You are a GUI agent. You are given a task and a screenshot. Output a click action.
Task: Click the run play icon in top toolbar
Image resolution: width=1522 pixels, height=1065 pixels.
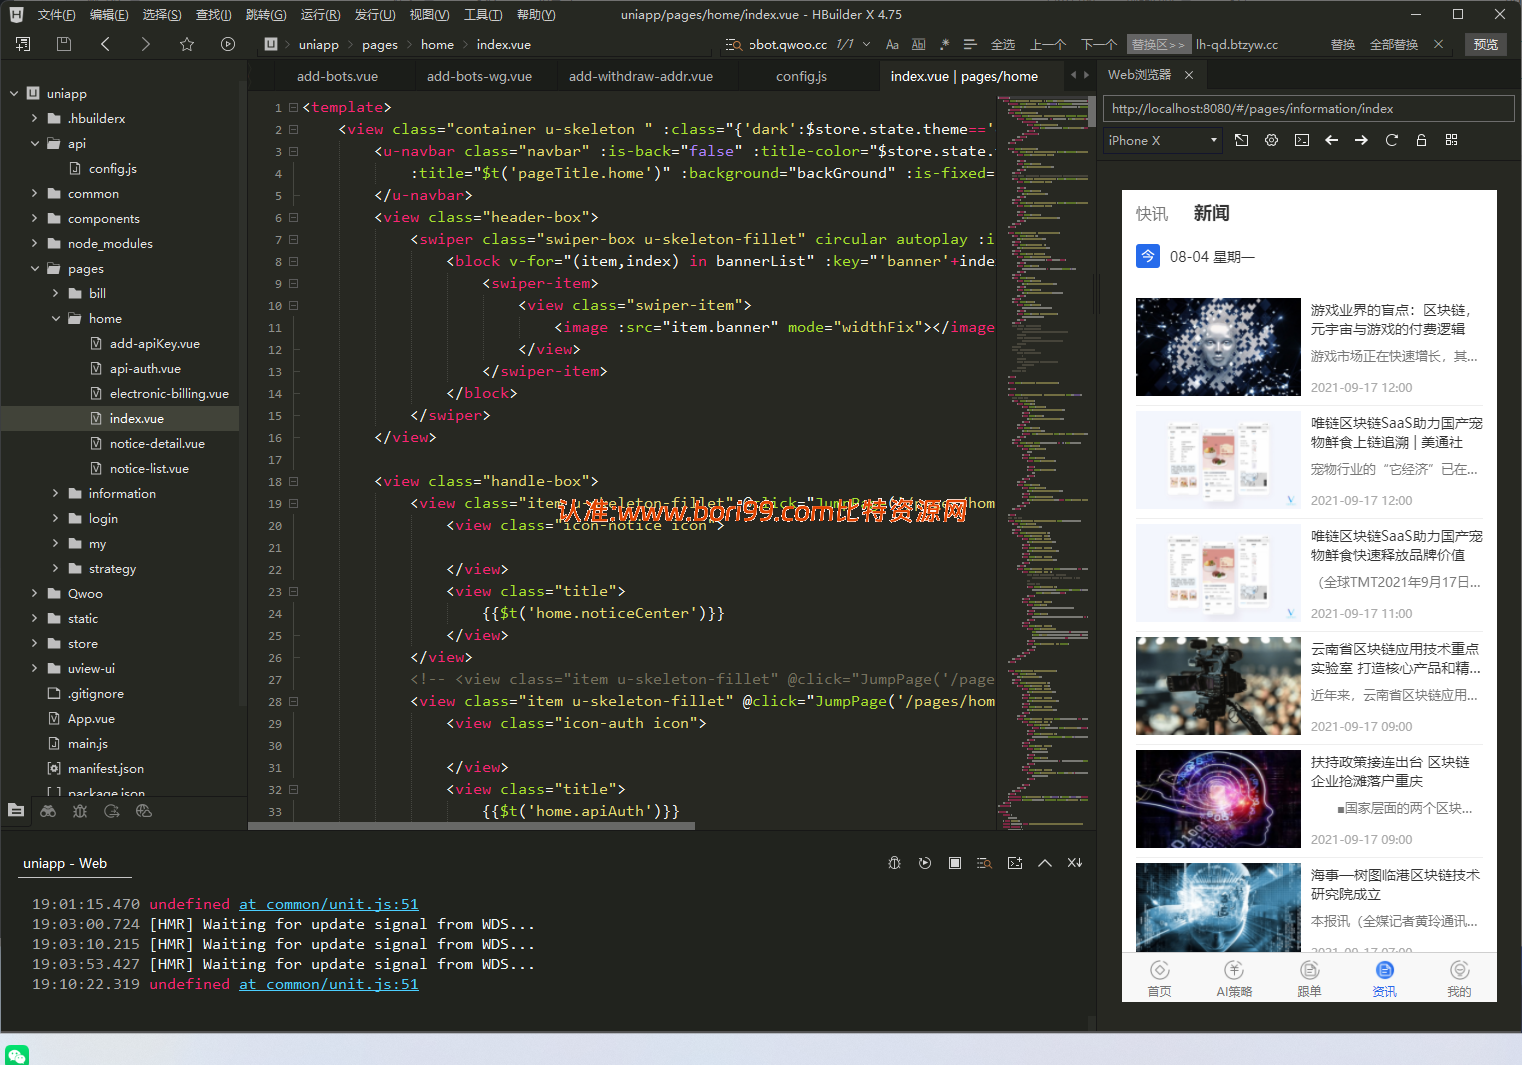click(x=228, y=44)
